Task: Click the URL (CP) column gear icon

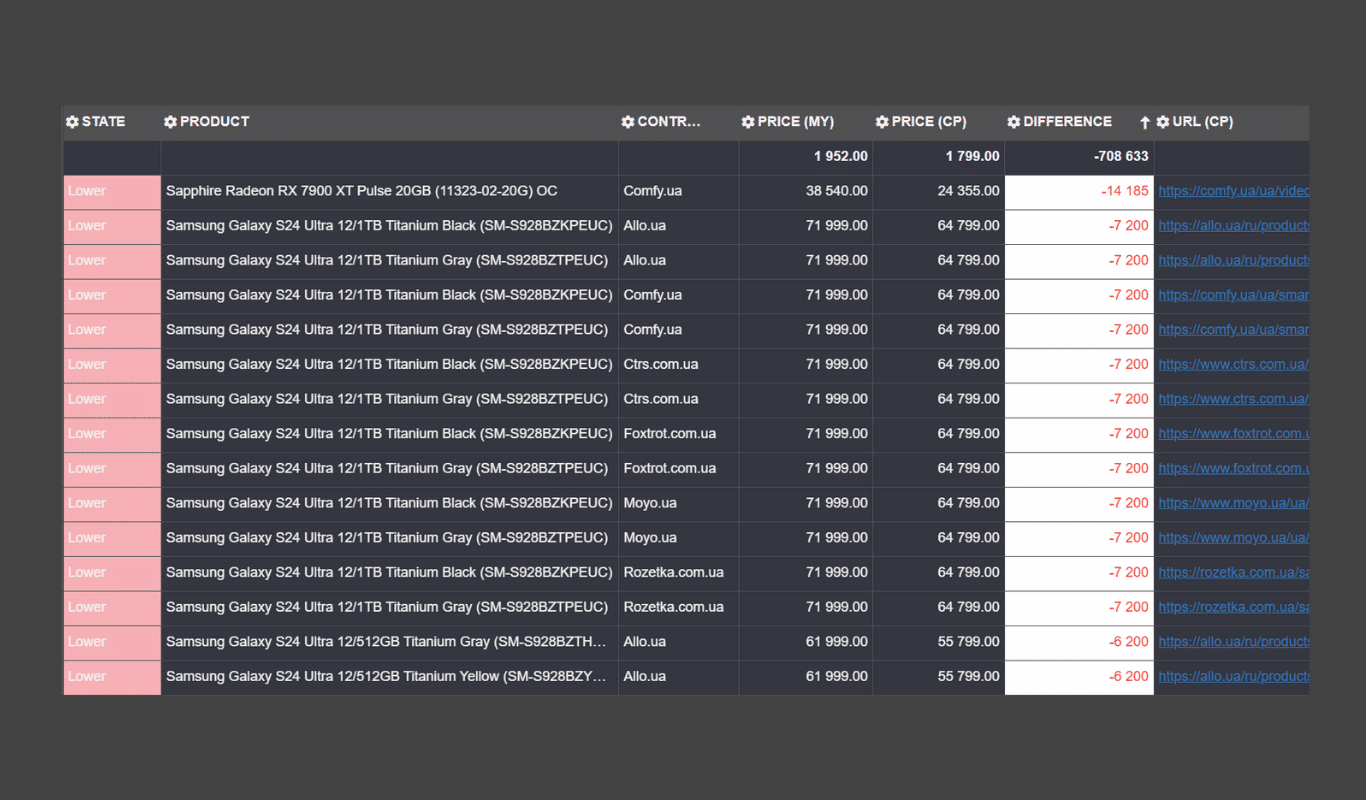Action: click(1163, 122)
